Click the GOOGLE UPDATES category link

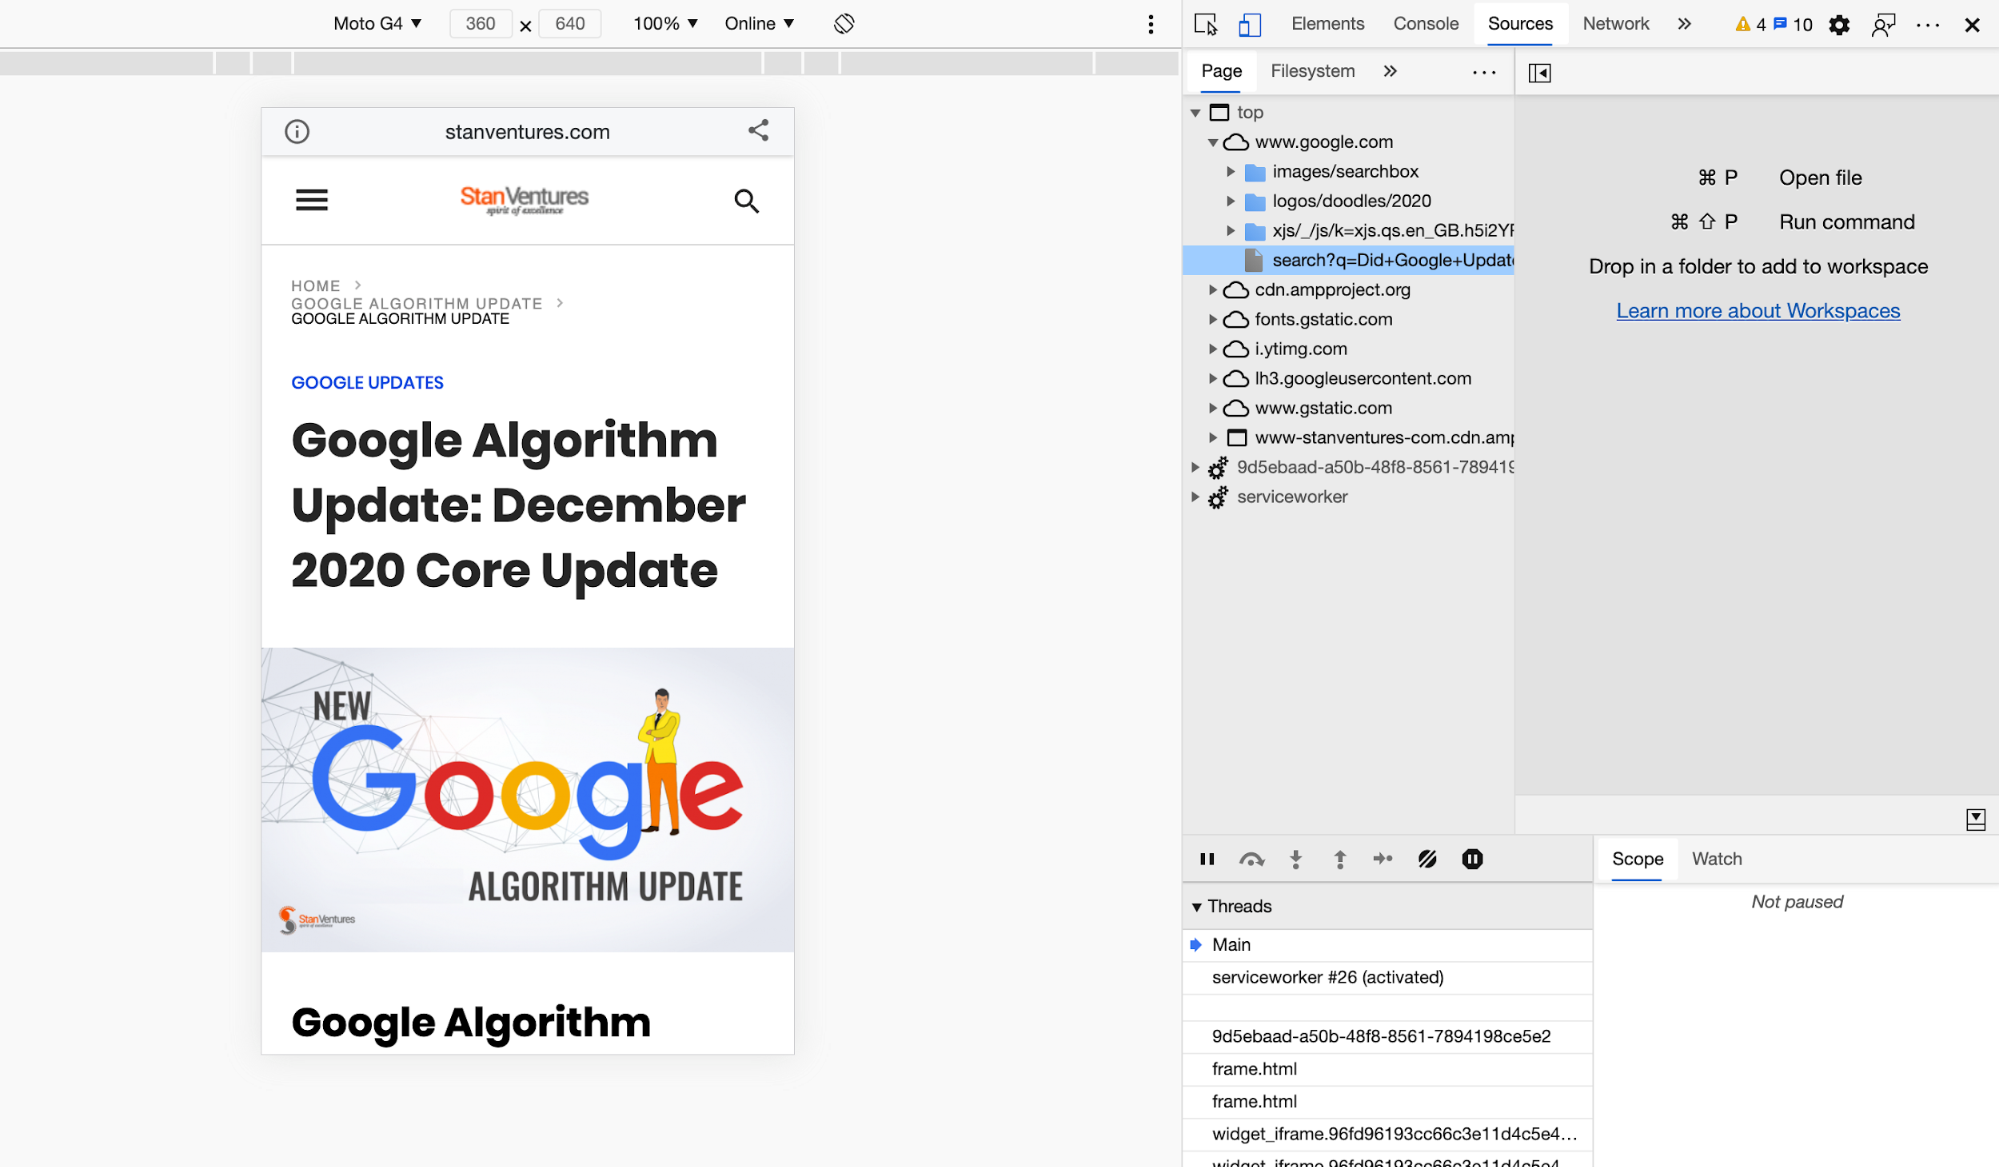tap(367, 383)
